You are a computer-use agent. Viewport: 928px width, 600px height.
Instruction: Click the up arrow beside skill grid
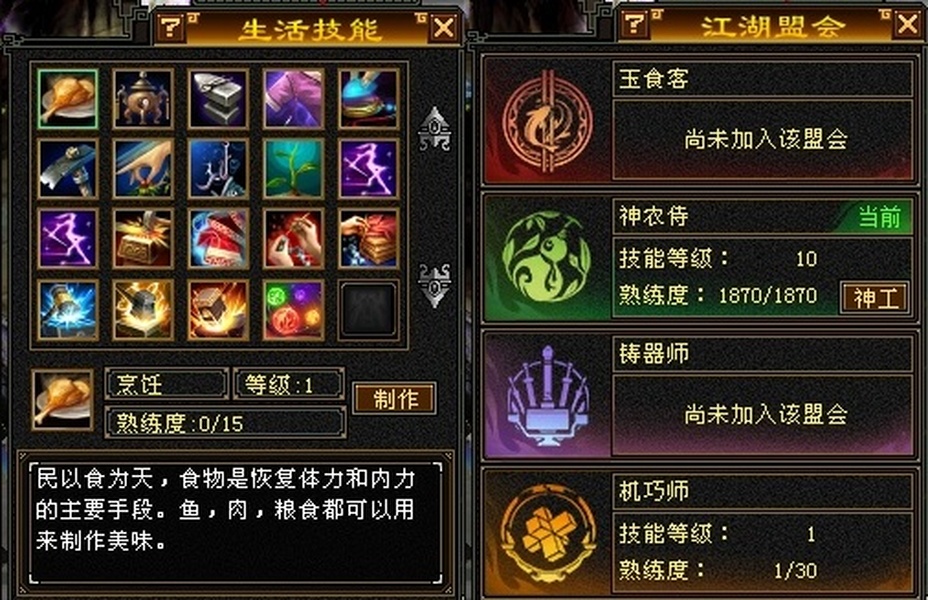434,129
